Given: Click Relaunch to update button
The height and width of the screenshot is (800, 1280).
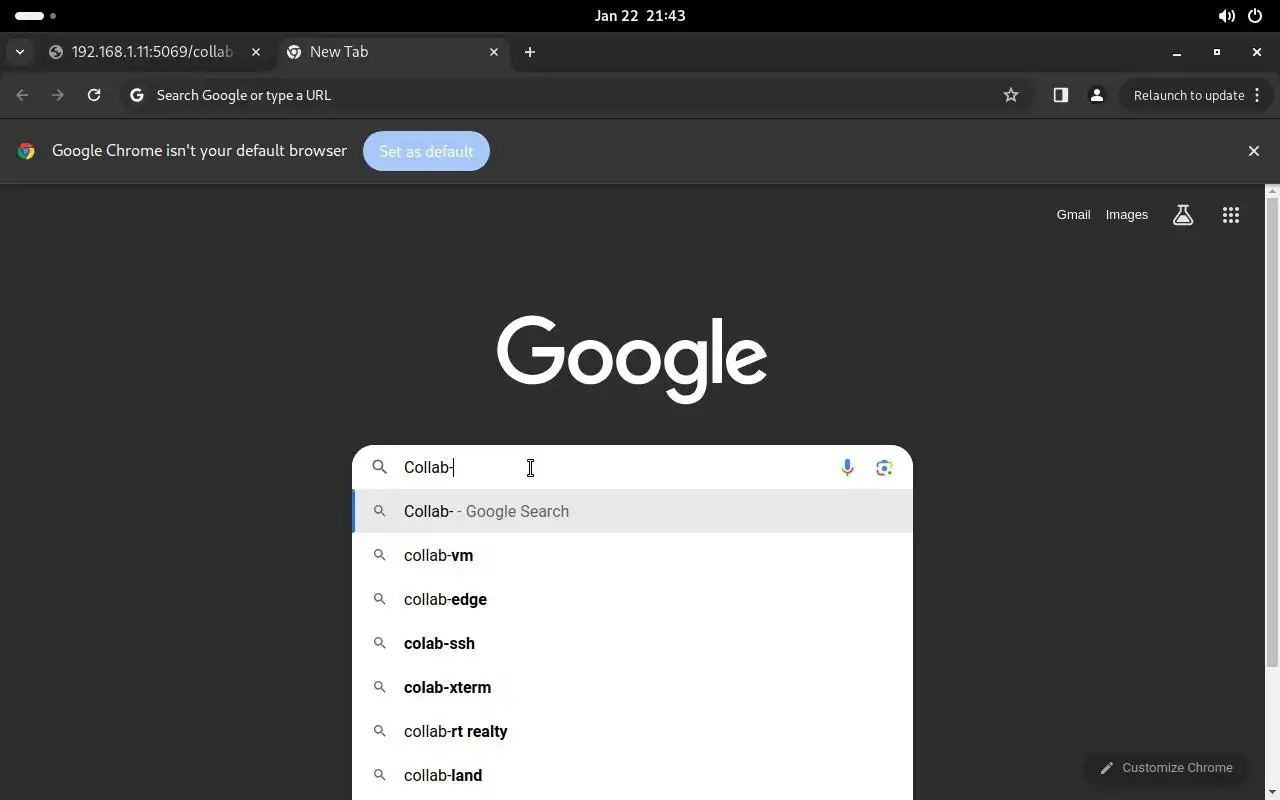Looking at the screenshot, I should pos(1195,95).
